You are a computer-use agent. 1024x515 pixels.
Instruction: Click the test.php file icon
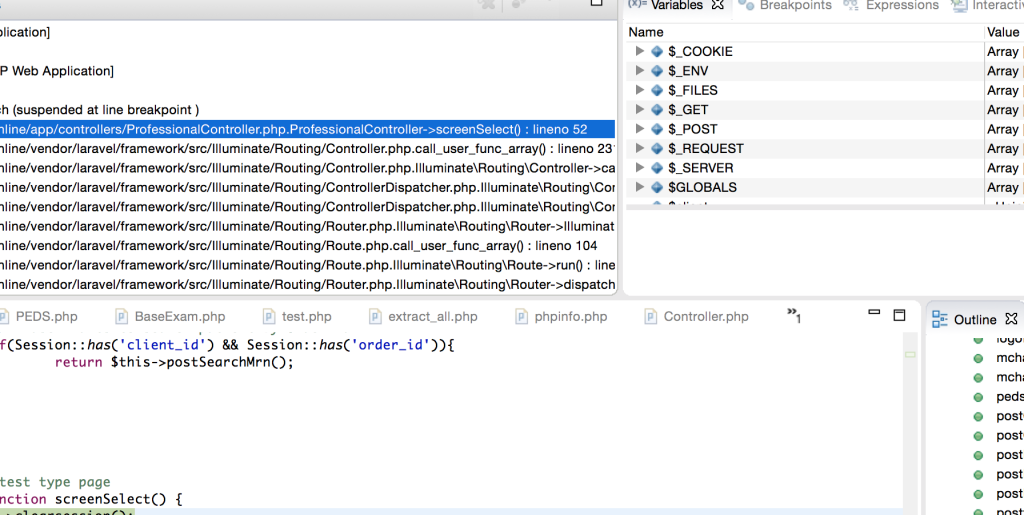[269, 317]
